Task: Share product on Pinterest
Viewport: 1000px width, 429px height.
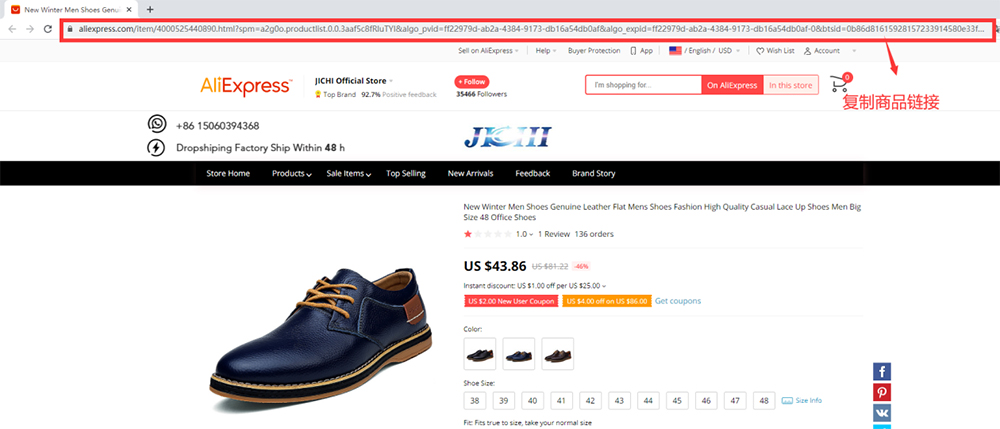Action: [x=882, y=392]
